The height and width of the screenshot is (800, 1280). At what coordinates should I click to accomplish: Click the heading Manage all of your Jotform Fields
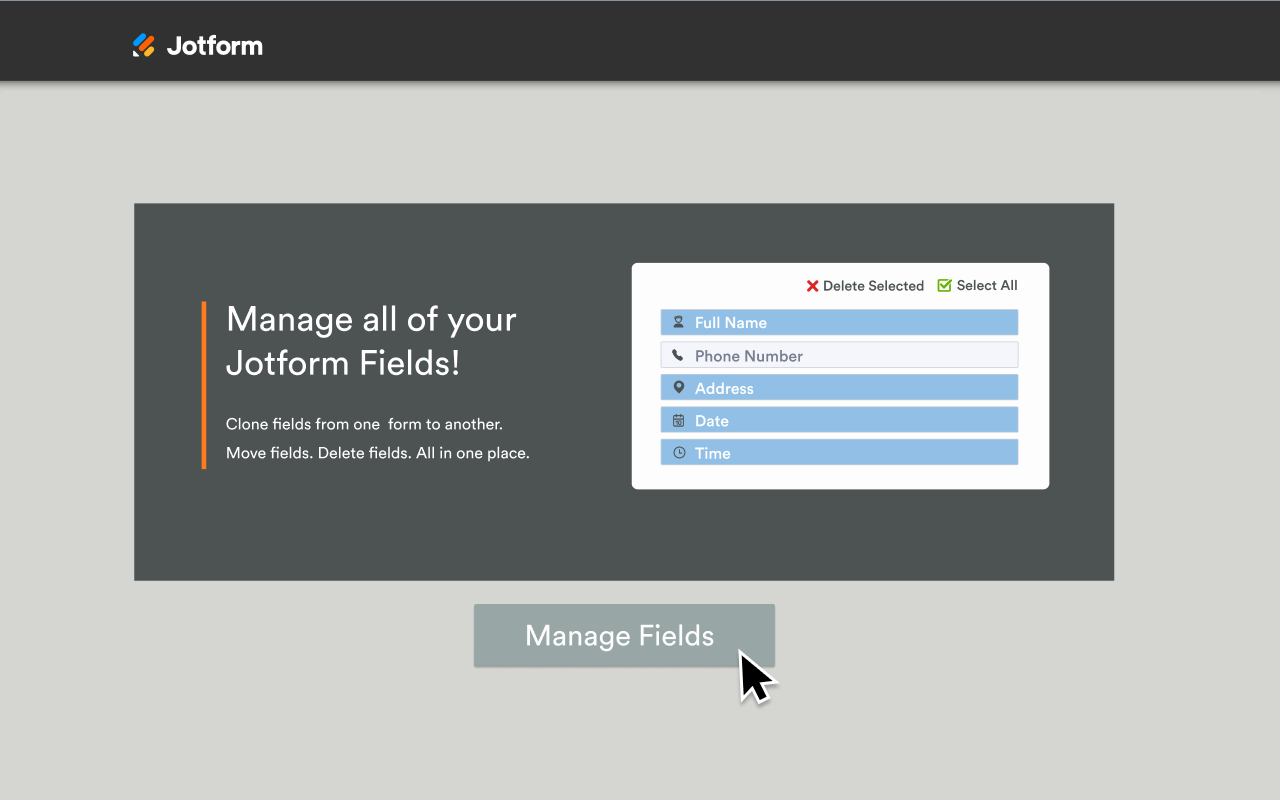point(371,340)
